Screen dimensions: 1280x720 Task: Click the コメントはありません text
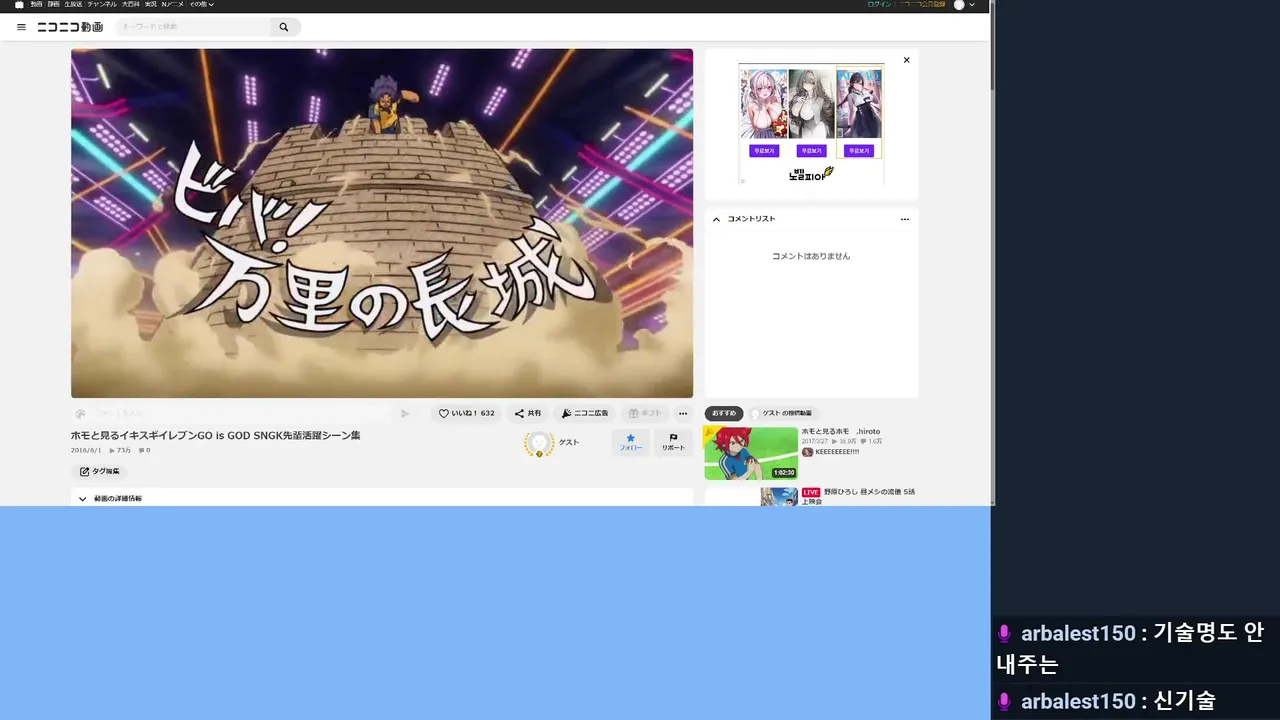pos(811,256)
